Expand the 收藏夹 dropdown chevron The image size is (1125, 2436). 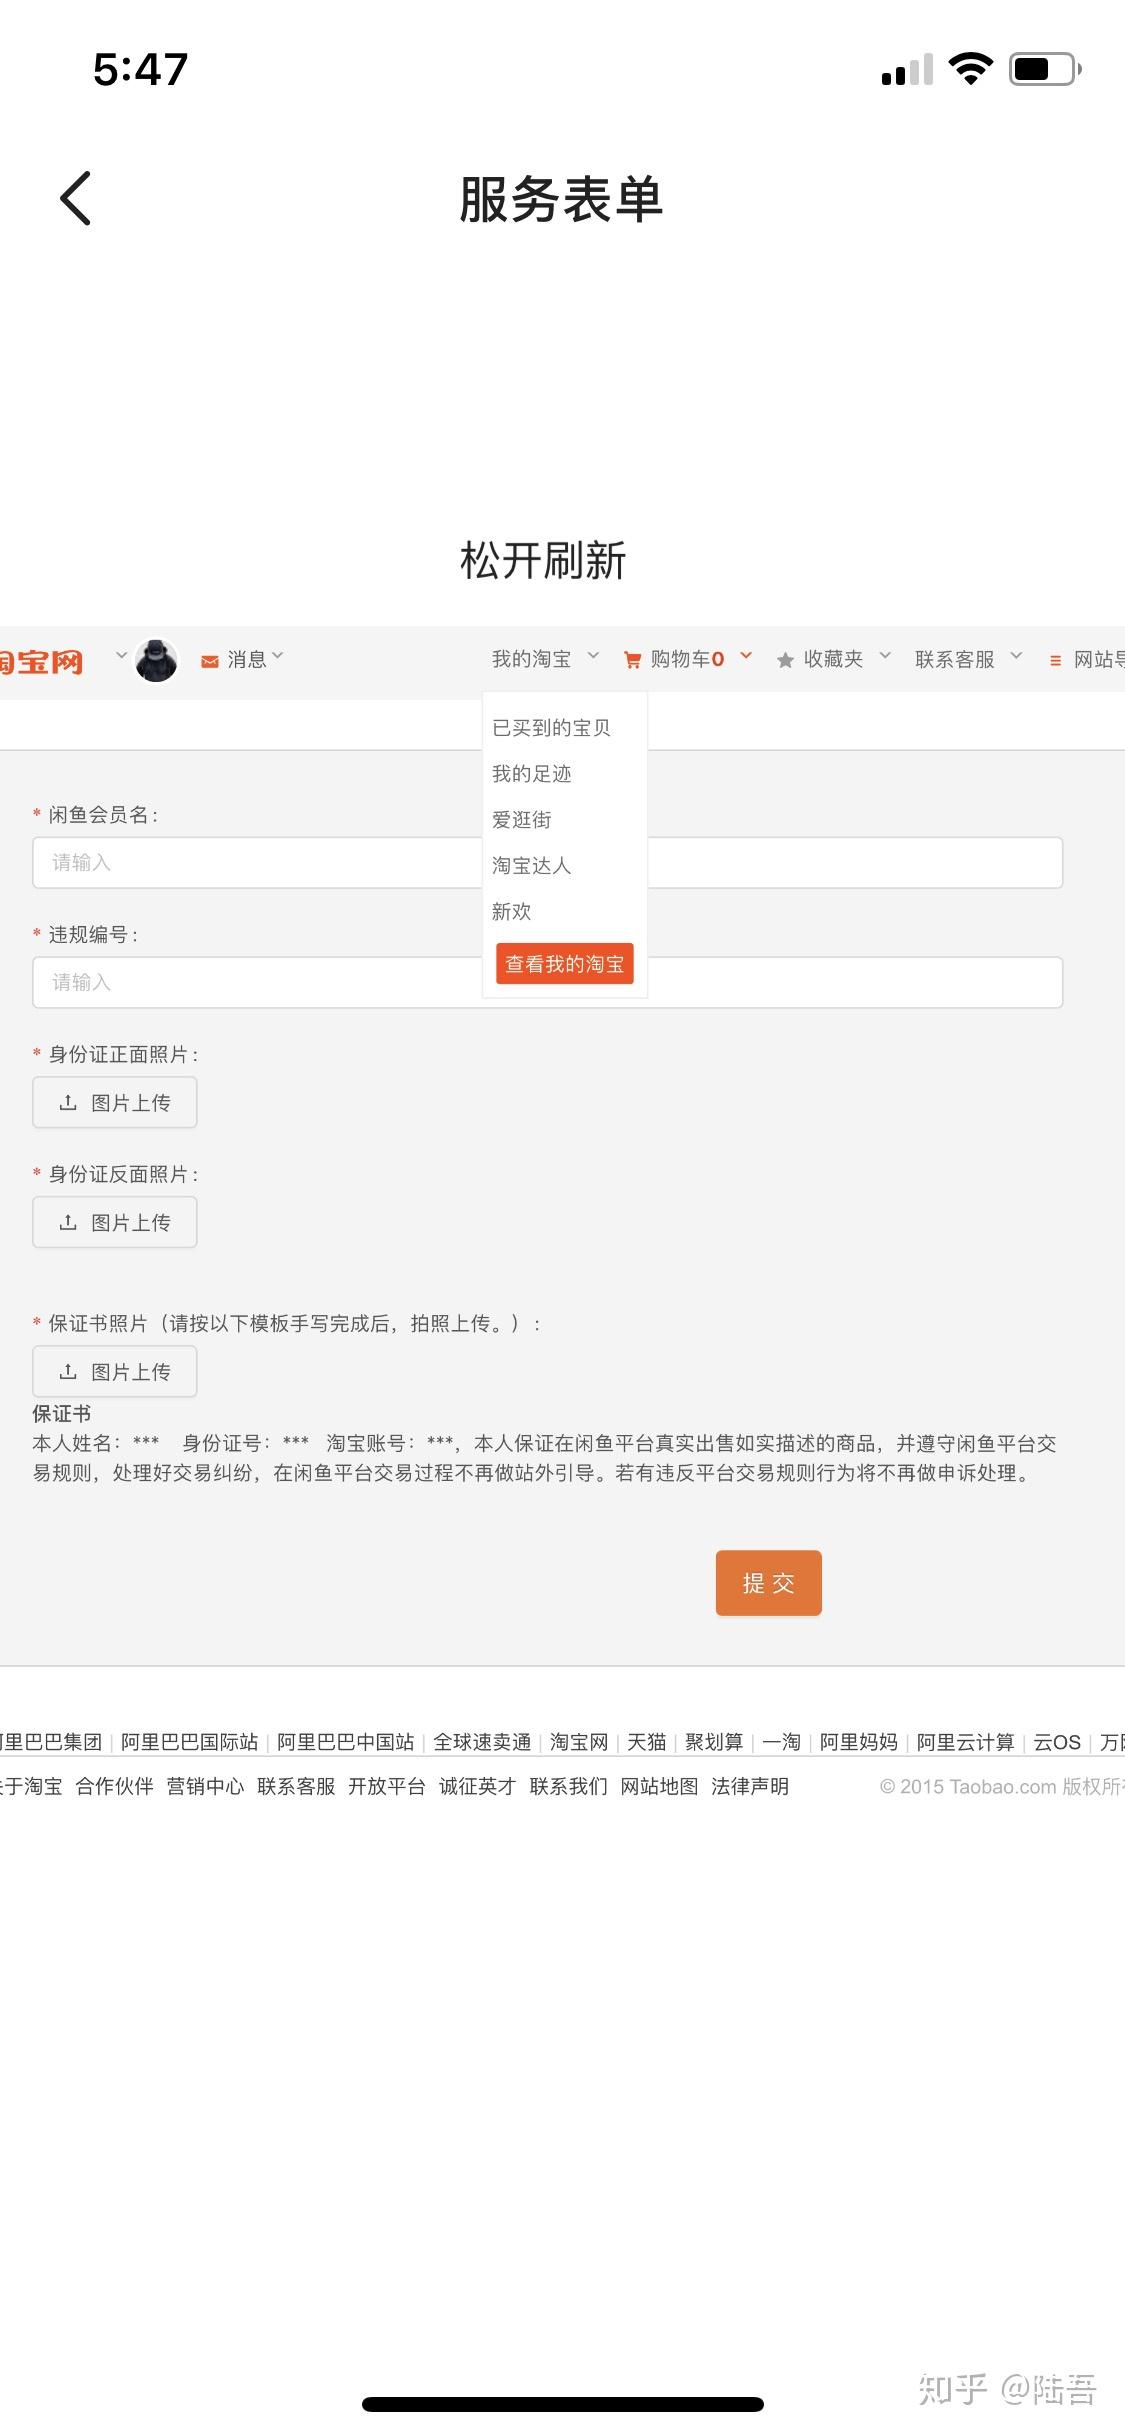(885, 656)
